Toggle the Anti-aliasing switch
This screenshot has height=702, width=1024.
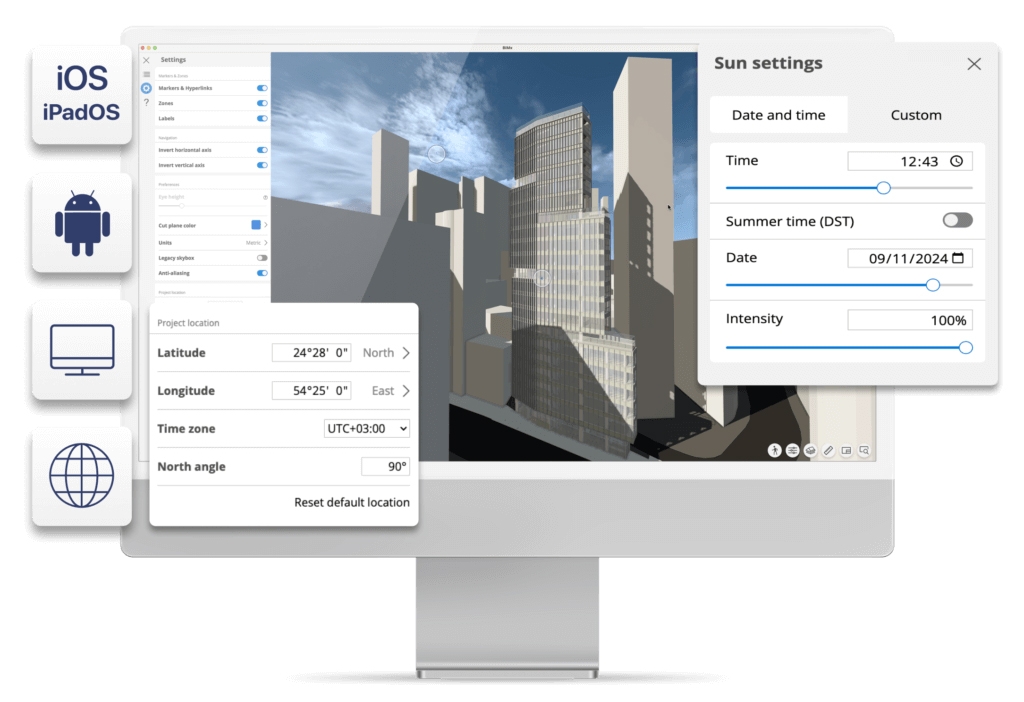click(262, 273)
